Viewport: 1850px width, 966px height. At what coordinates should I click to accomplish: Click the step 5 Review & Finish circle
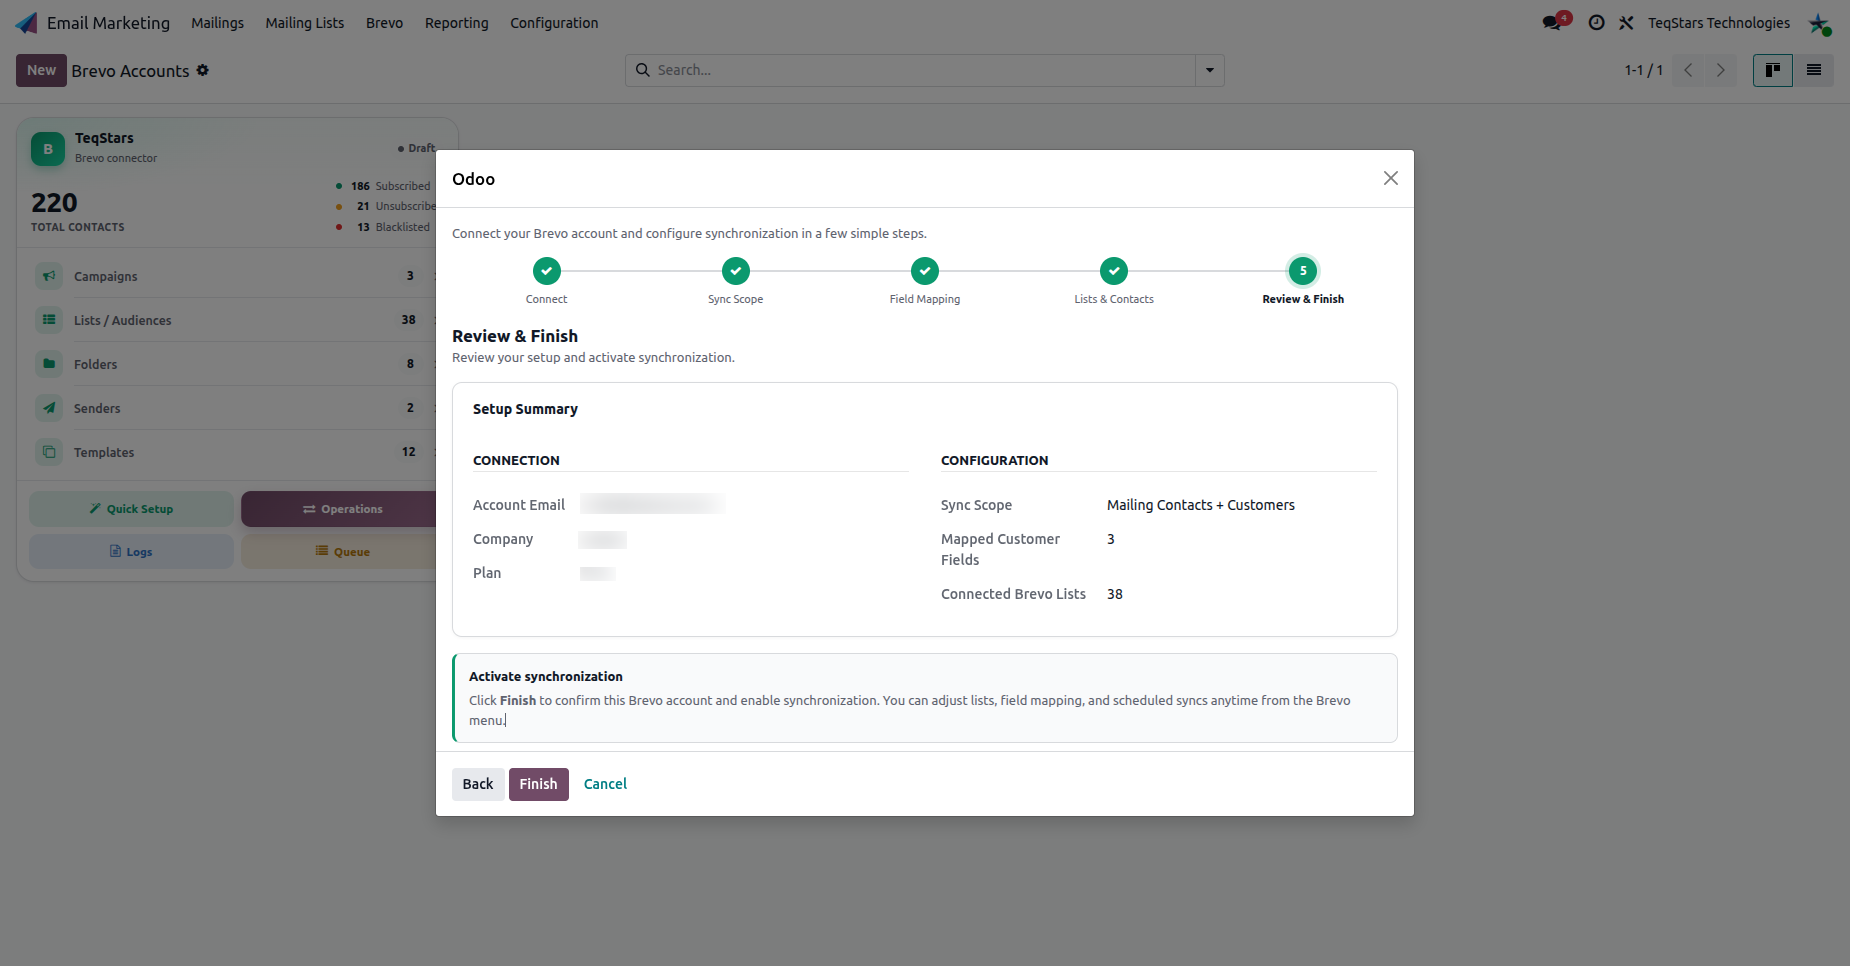coord(1303,271)
